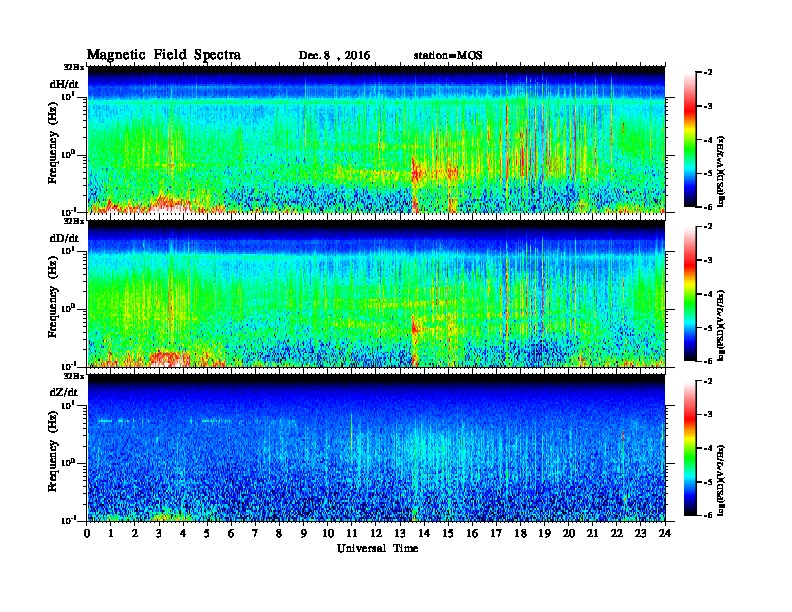Viewport: 792px width, 612px height.
Task: Select hour 13 on the Universal Time axis
Action: click(x=400, y=534)
